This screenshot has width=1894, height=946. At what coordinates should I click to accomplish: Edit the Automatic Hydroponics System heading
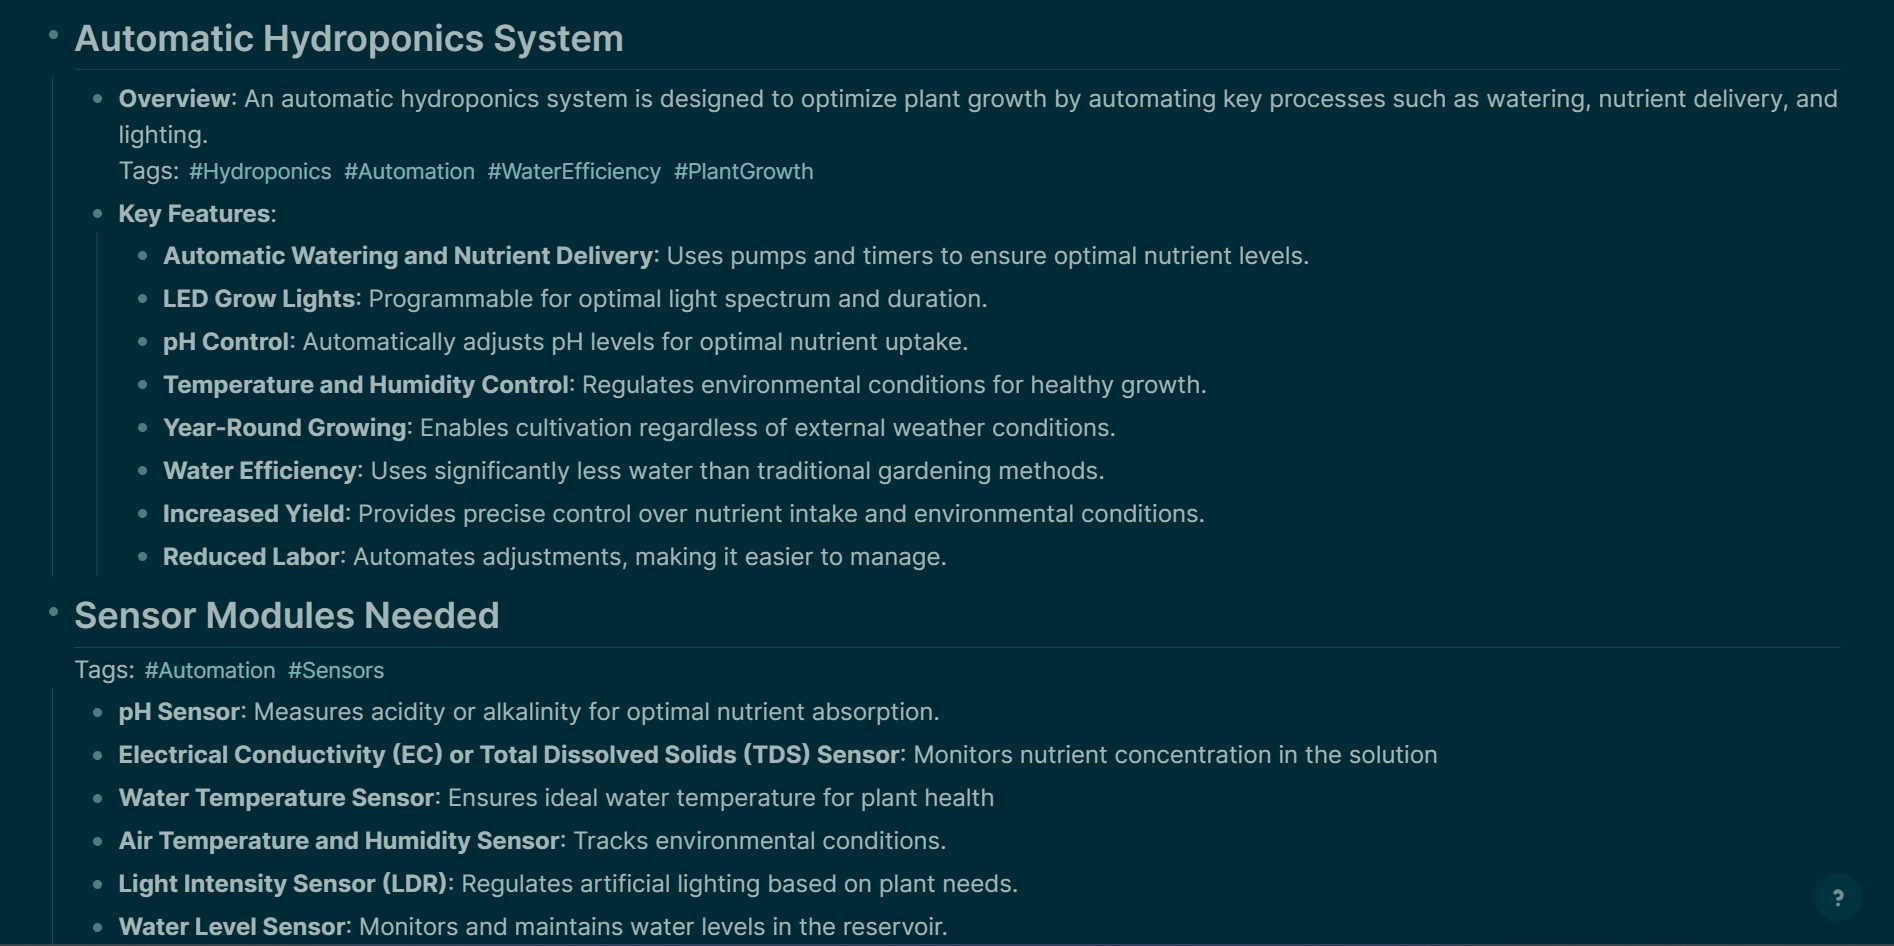349,39
